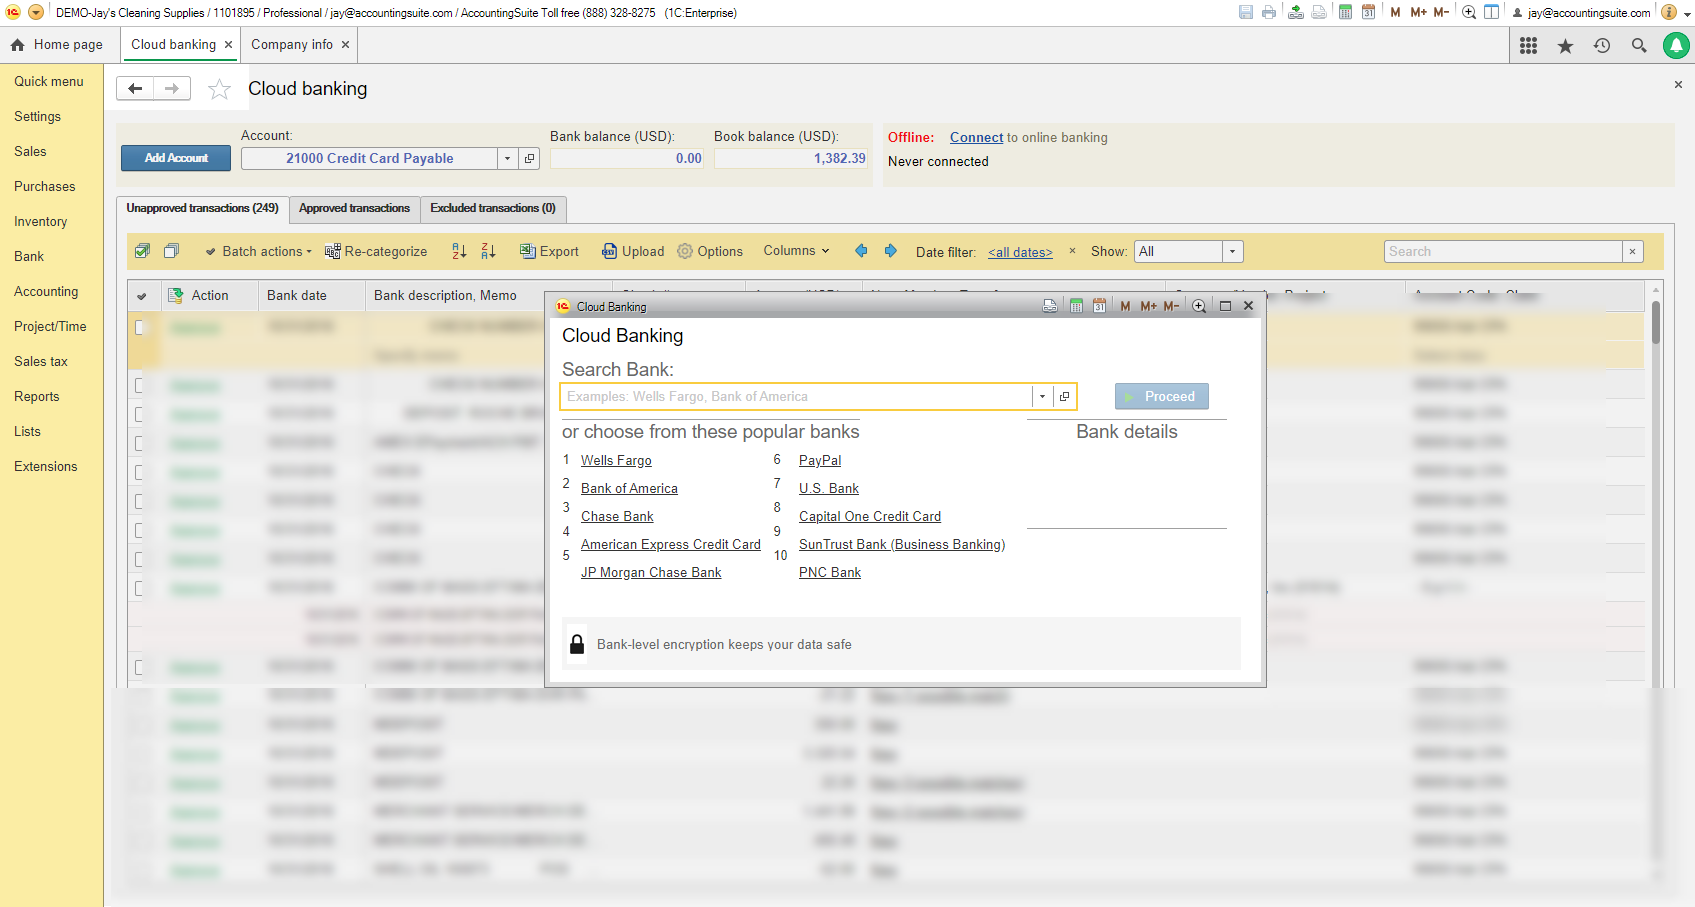Open the Sales section in the sidebar

pos(30,151)
